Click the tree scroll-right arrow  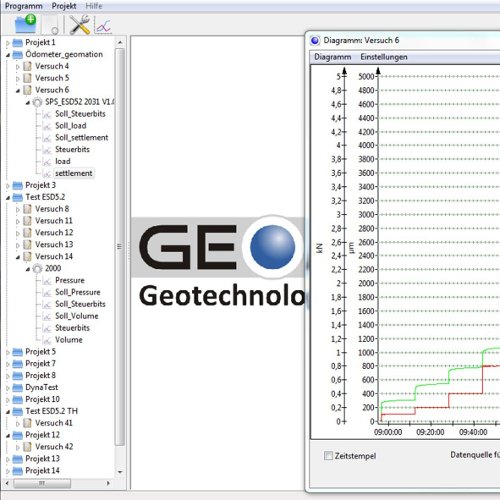click(x=108, y=483)
